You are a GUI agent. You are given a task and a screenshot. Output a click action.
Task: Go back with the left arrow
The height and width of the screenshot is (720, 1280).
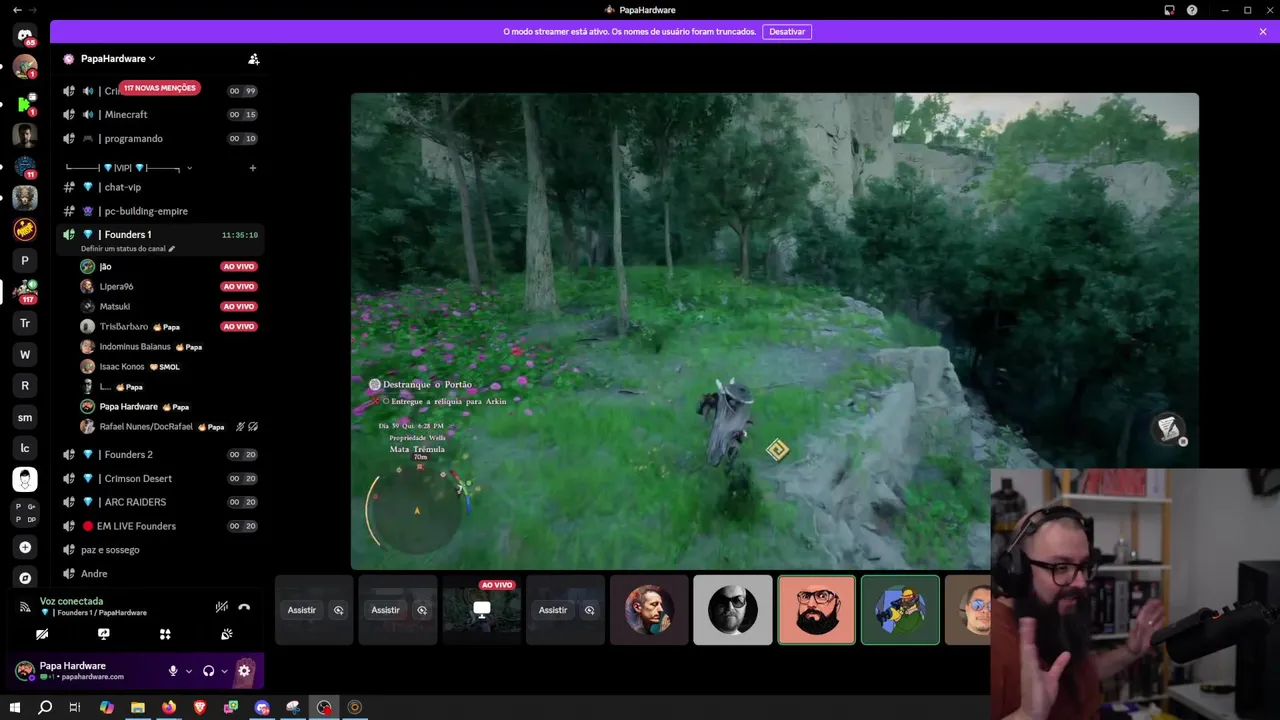(x=16, y=10)
